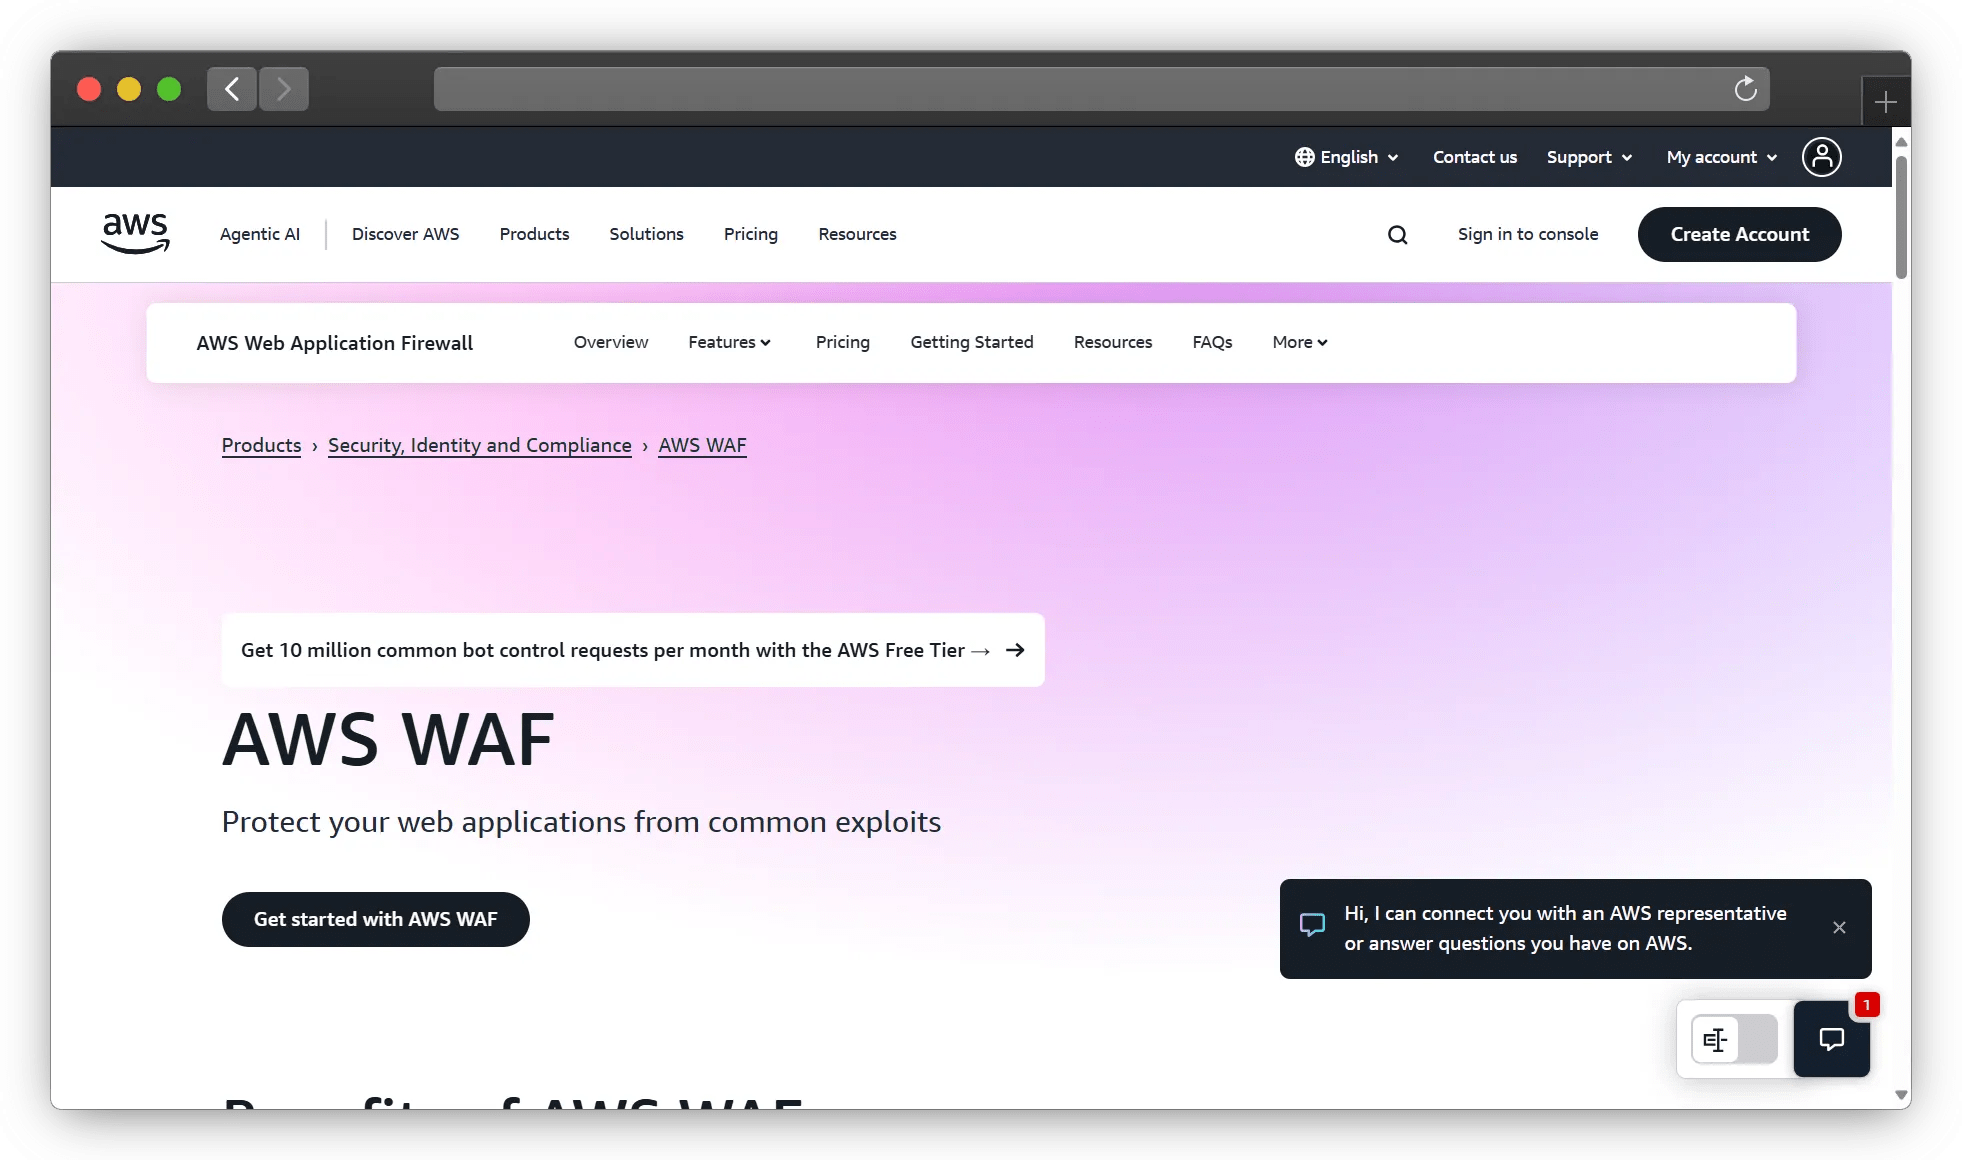Open the Support dropdown menu
The image size is (1962, 1160).
1589,157
